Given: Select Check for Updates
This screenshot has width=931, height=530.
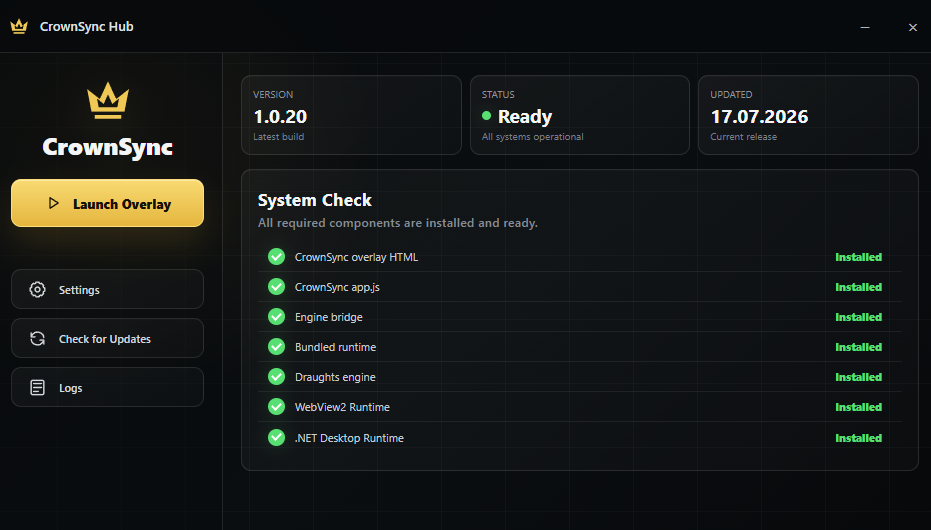Looking at the screenshot, I should [x=107, y=338].
